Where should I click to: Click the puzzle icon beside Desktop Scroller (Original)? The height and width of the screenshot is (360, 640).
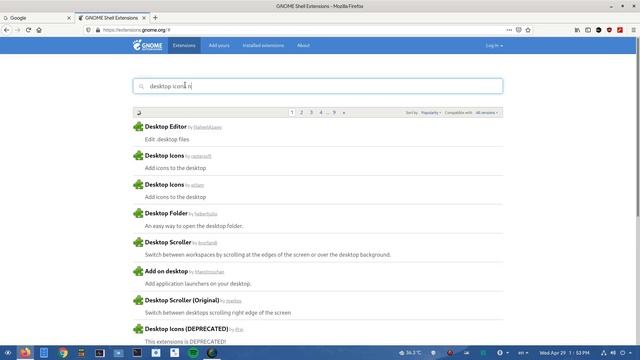[x=138, y=300]
